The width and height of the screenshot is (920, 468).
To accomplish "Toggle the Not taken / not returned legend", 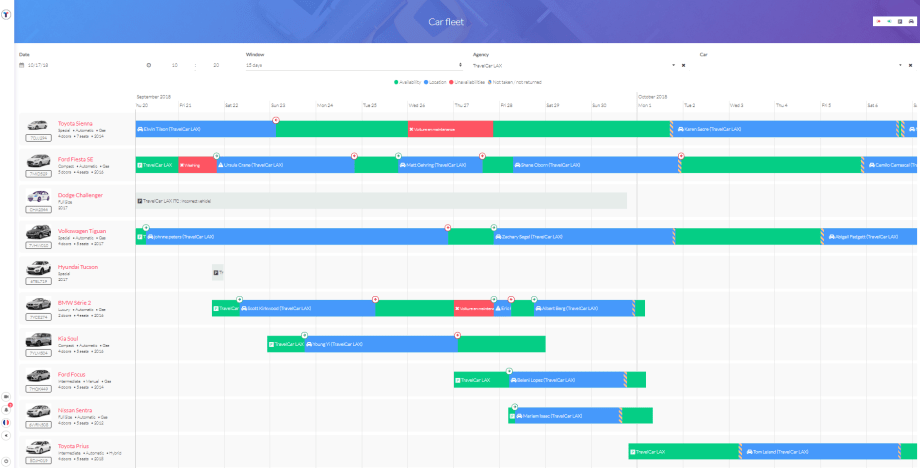I will (515, 82).
